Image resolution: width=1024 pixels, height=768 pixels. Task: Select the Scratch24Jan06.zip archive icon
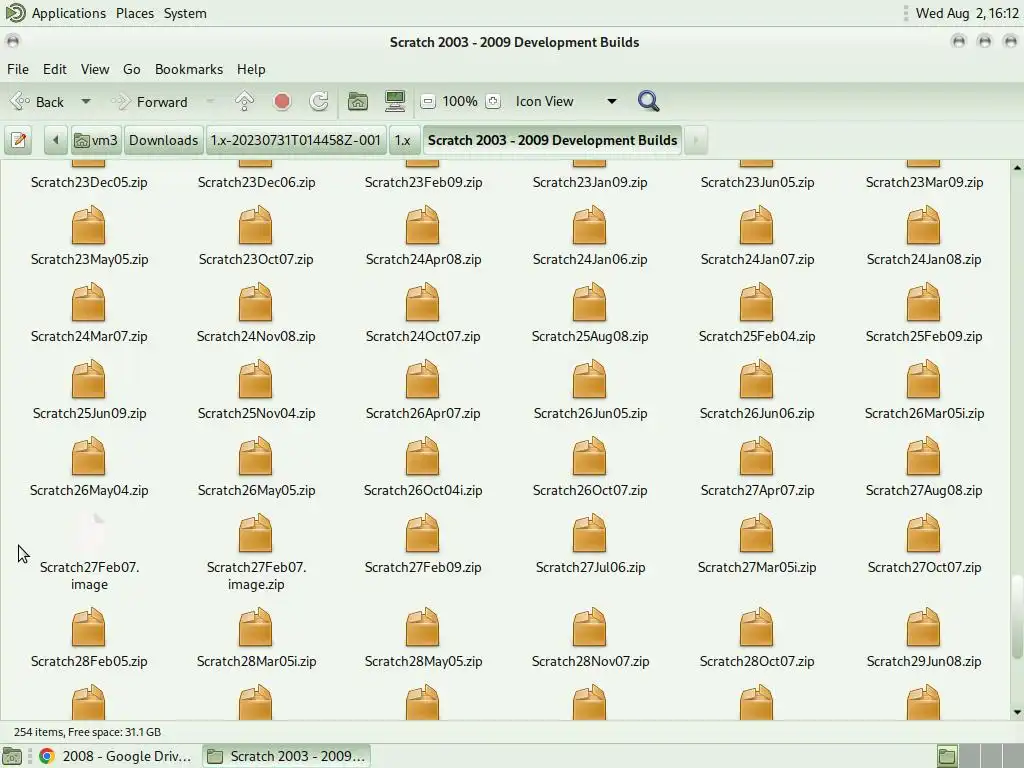click(x=590, y=225)
